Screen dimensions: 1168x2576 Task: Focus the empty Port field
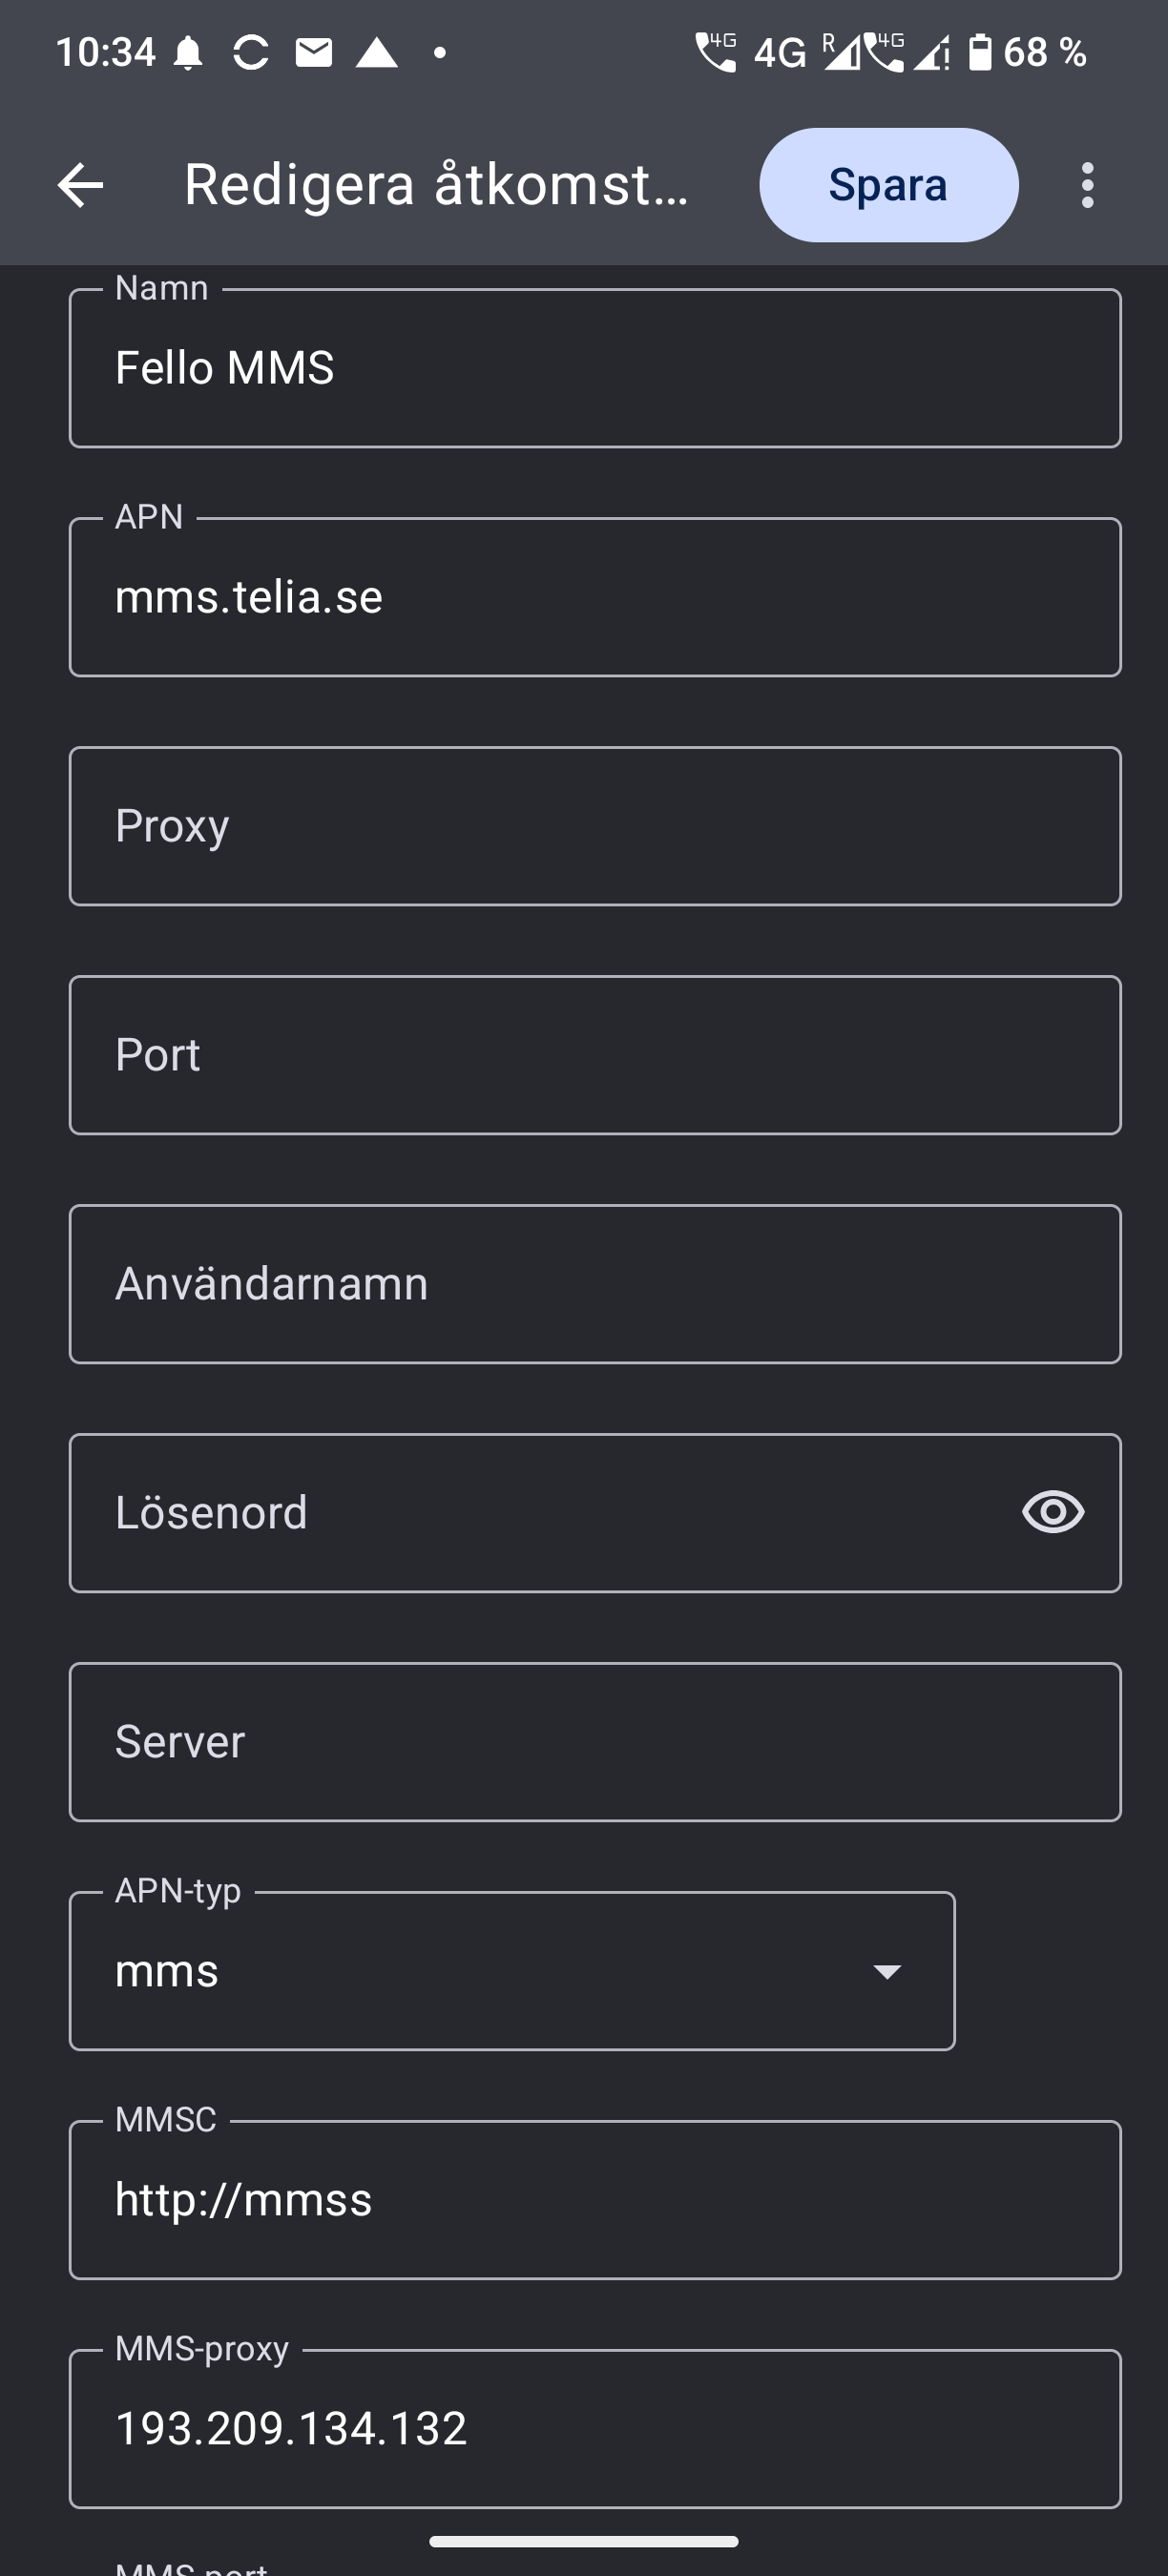point(595,1055)
